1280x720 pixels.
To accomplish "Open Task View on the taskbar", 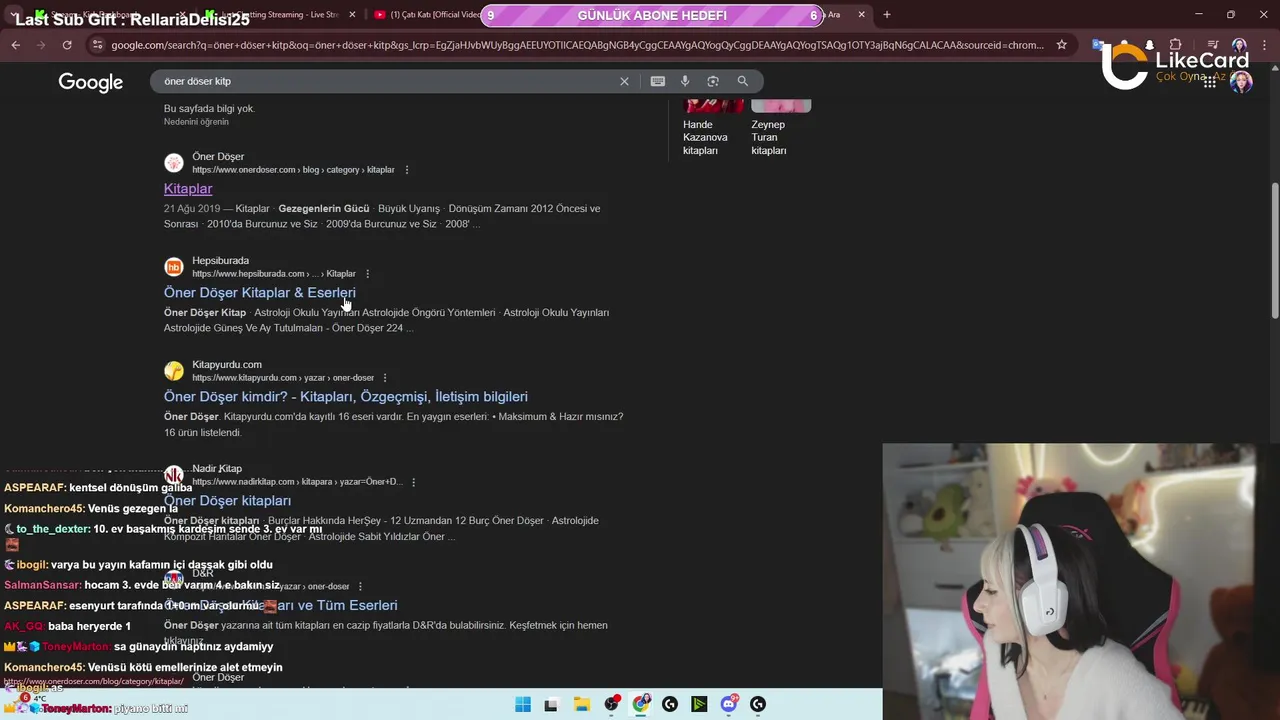I will (x=551, y=704).
